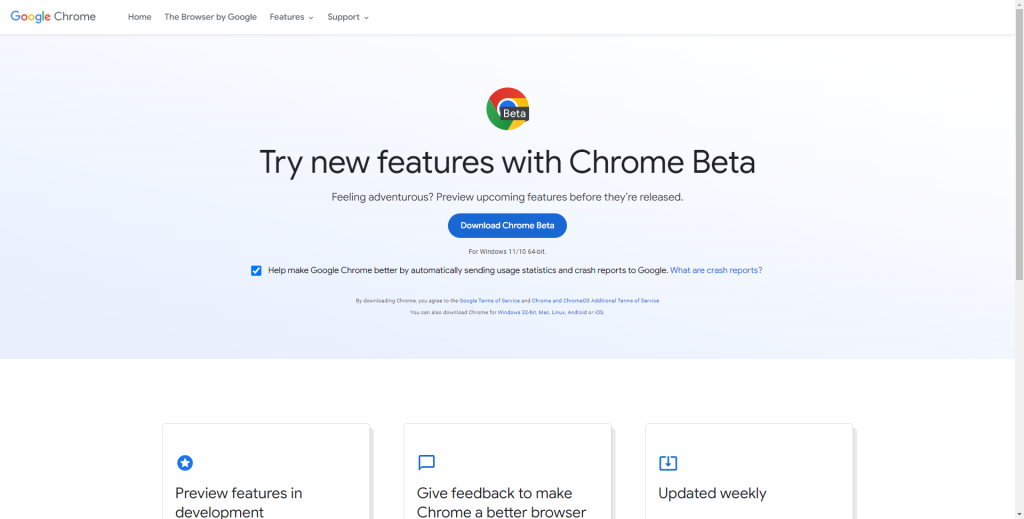Open Google Terms of Service link
The image size is (1024, 519).
pos(490,301)
